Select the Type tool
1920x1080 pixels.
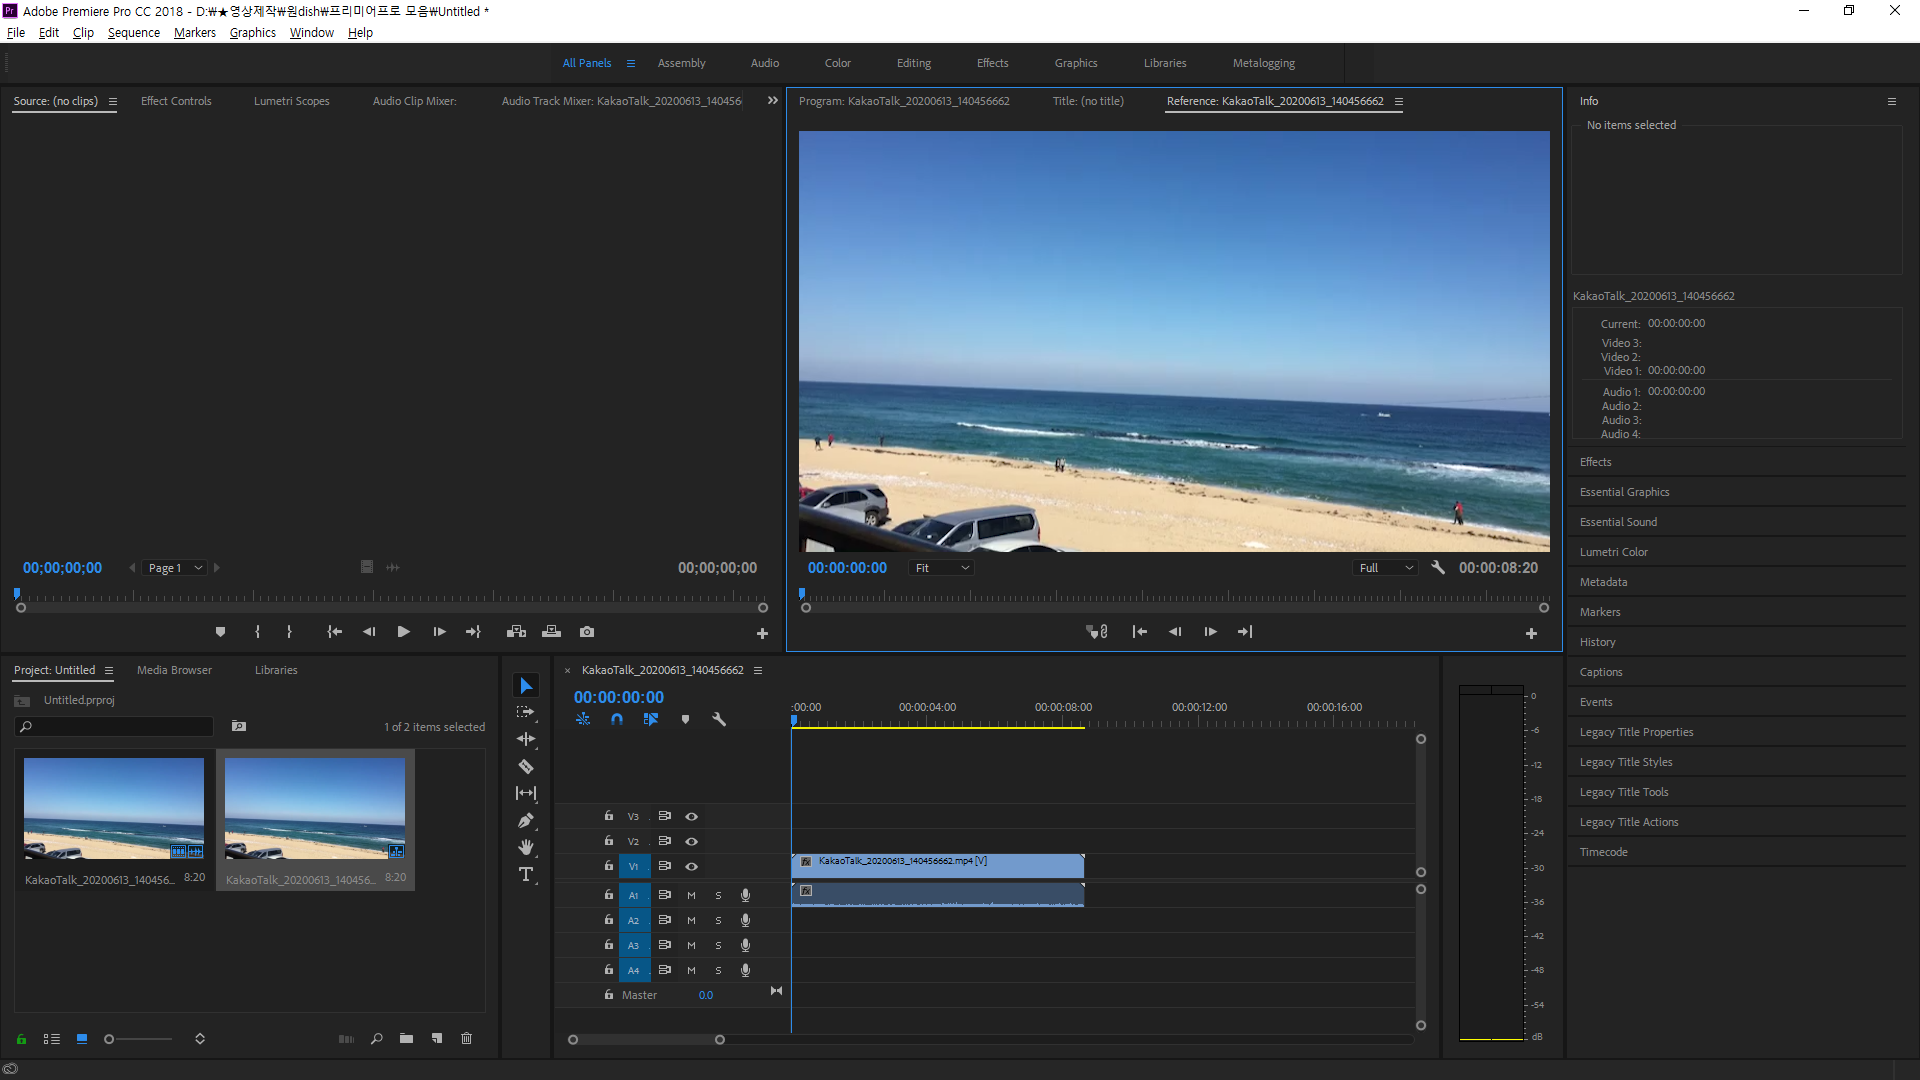(525, 875)
